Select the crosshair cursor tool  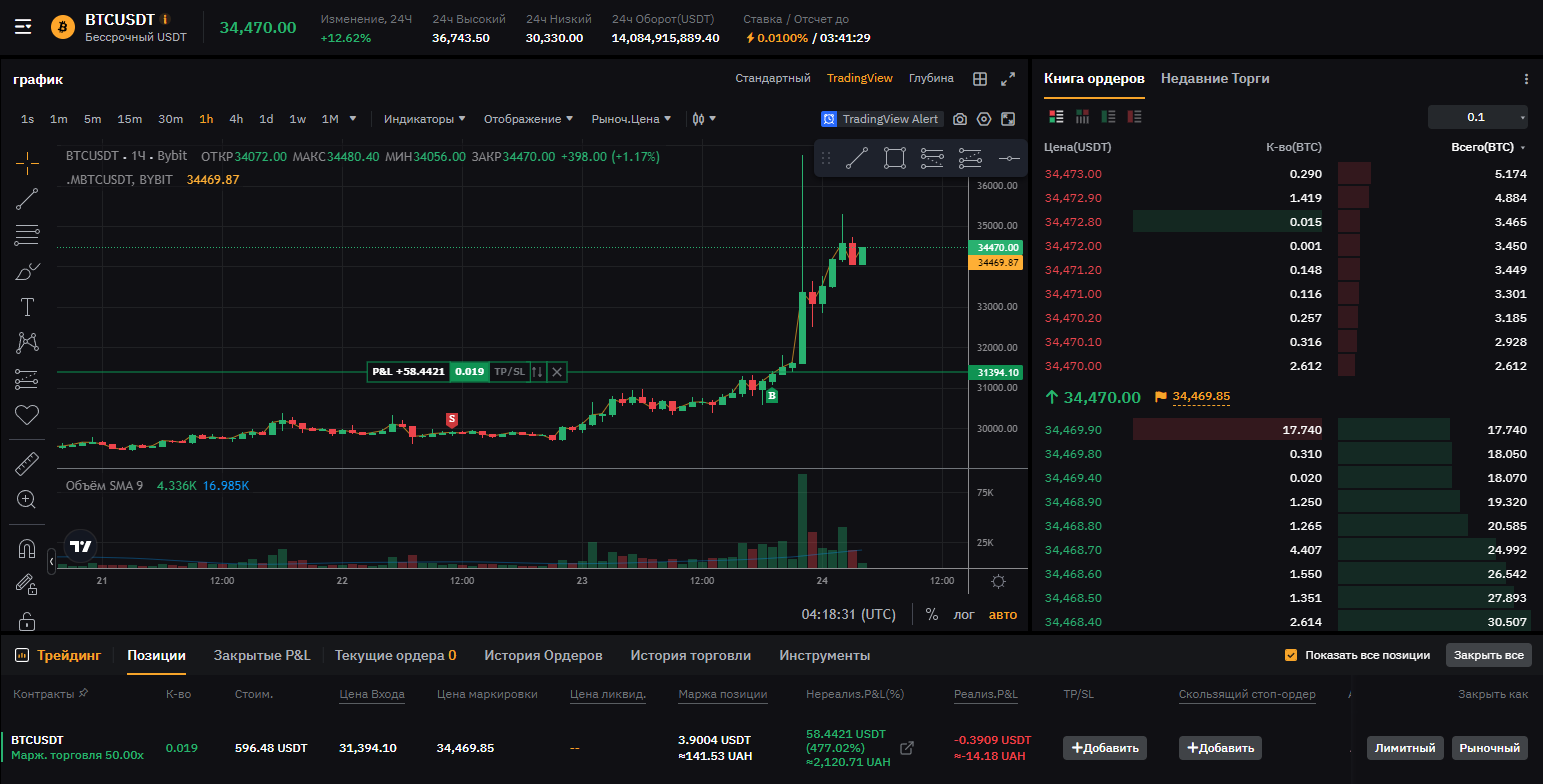(x=27, y=162)
